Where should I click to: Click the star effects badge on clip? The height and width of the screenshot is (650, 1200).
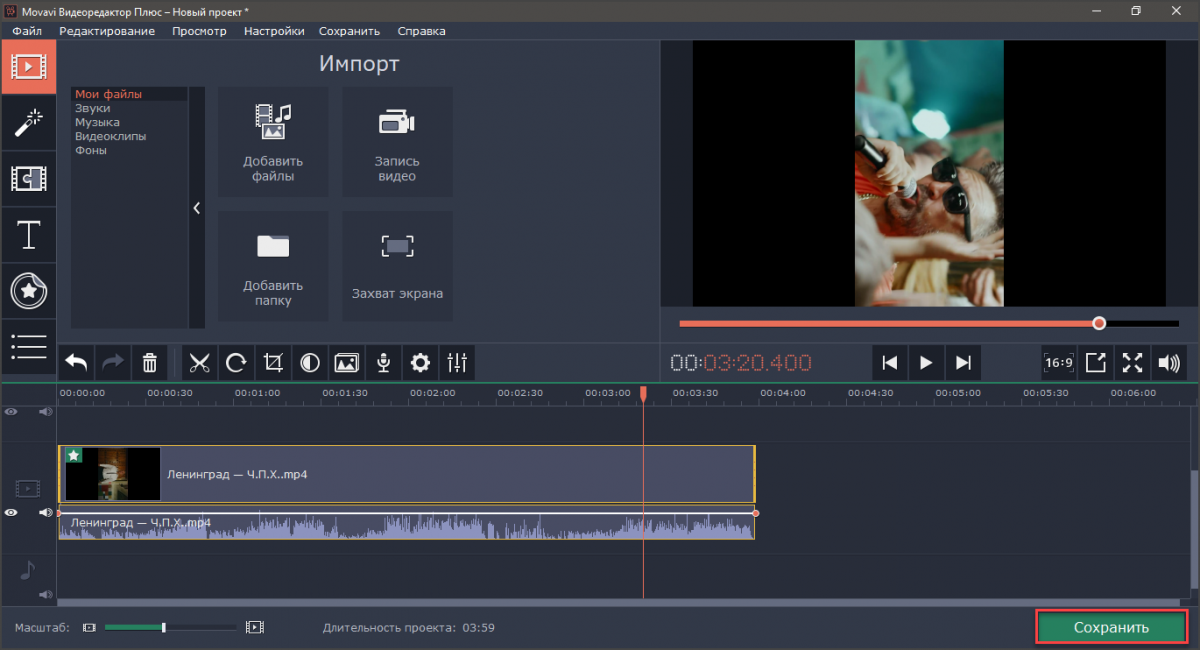[73, 455]
